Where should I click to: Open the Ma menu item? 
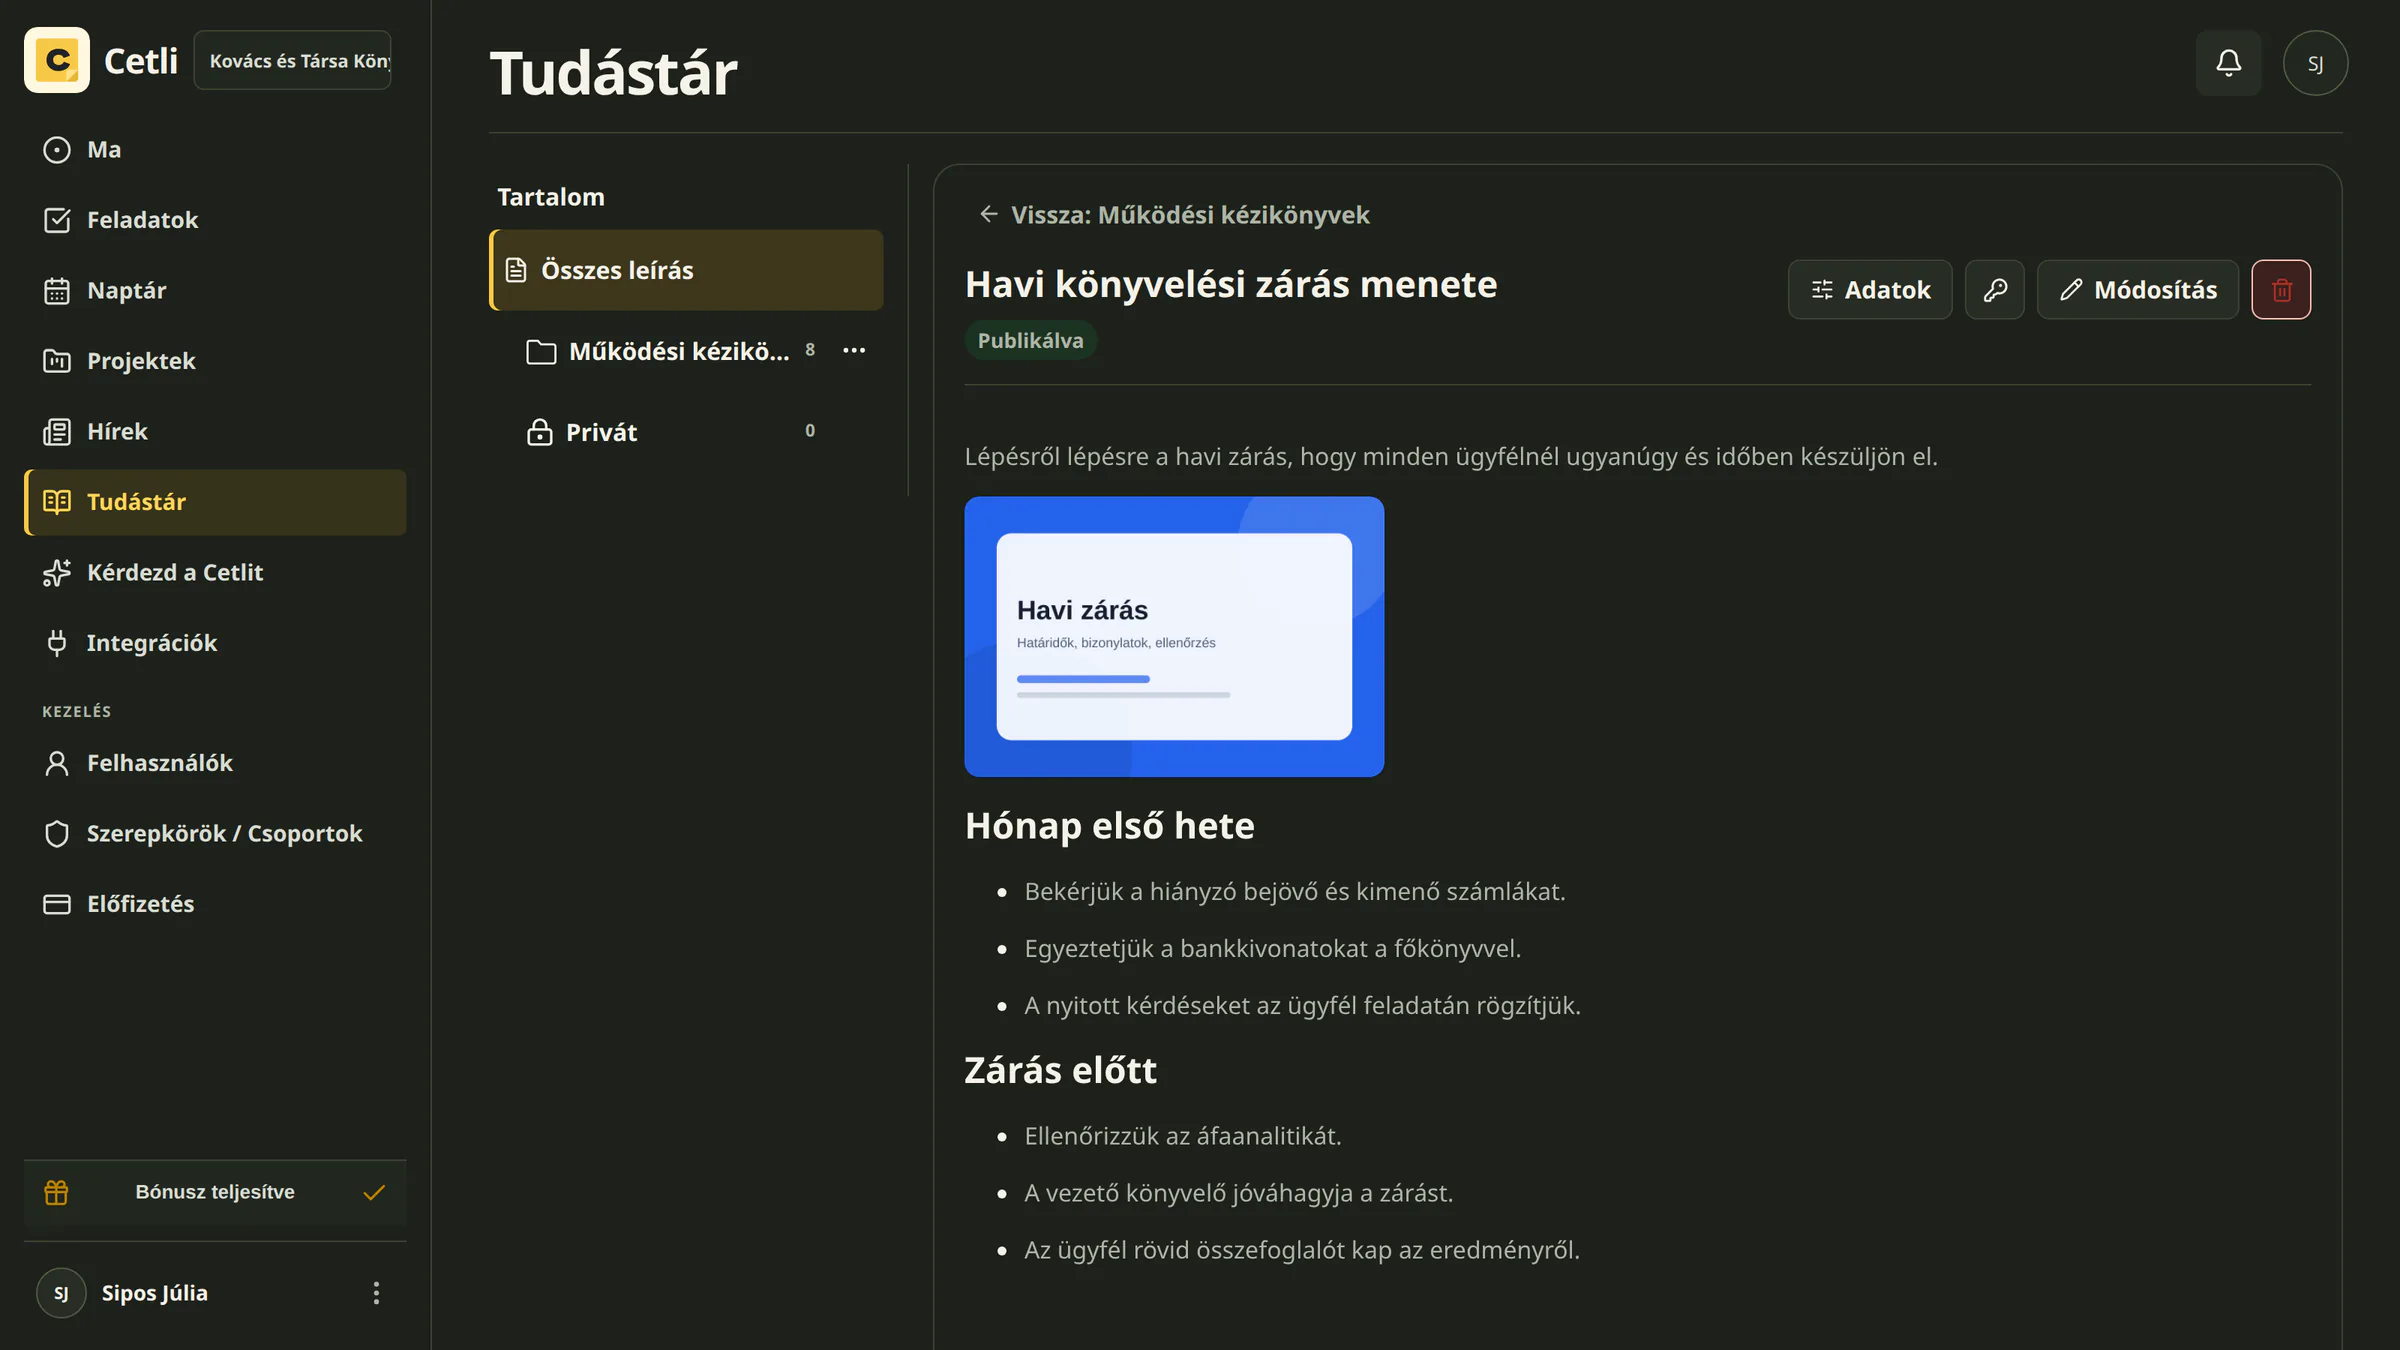[x=215, y=149]
